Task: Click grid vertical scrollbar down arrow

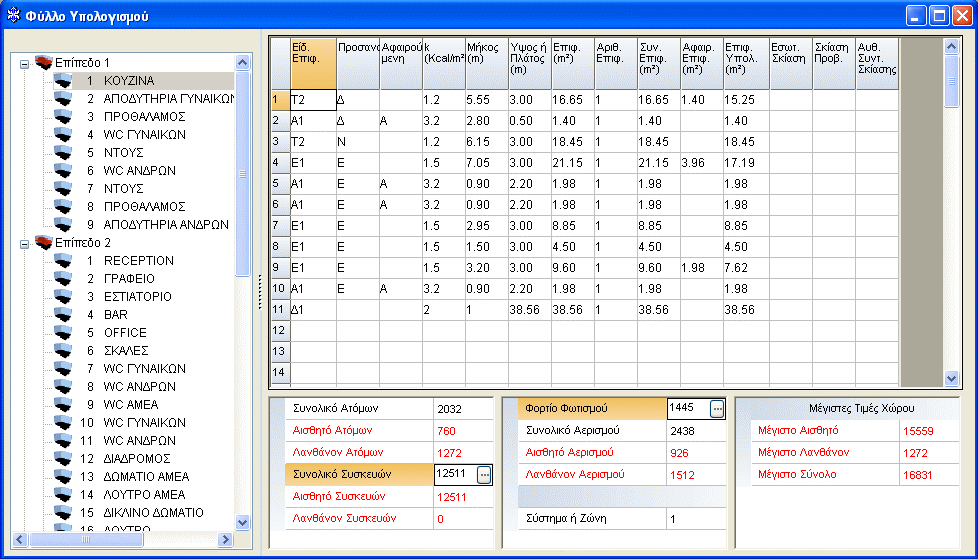Action: (951, 377)
